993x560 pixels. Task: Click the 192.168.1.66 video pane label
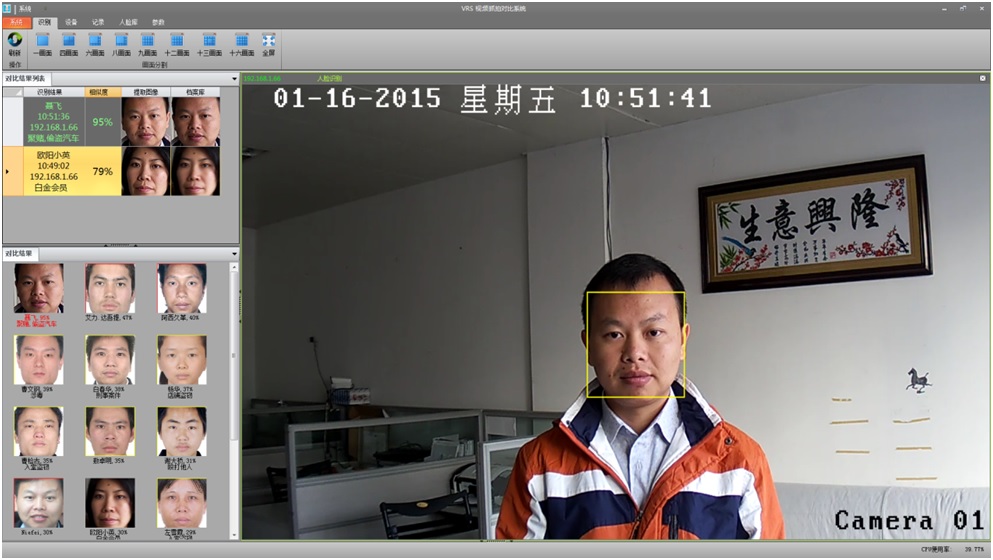click(262, 79)
